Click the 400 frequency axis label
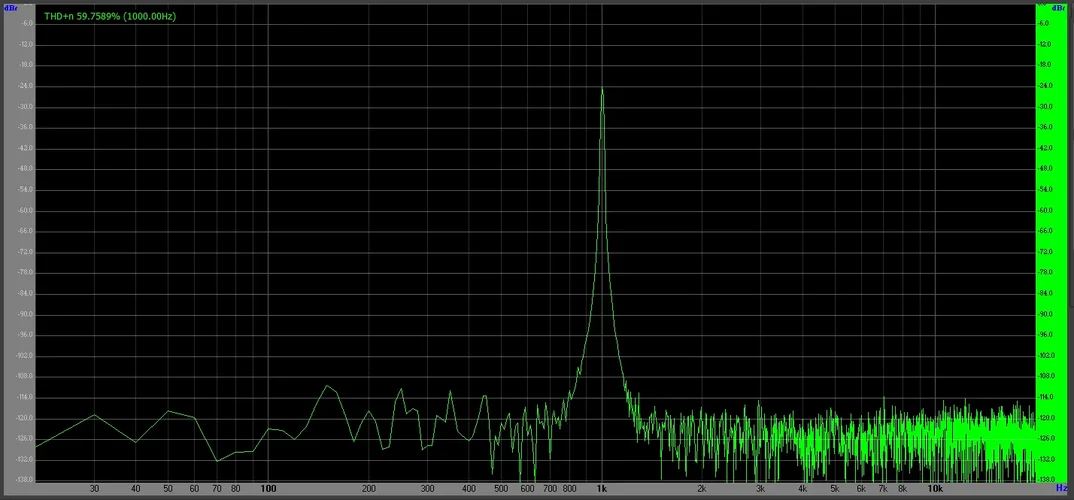Image resolution: width=1074 pixels, height=500 pixels. coord(469,489)
